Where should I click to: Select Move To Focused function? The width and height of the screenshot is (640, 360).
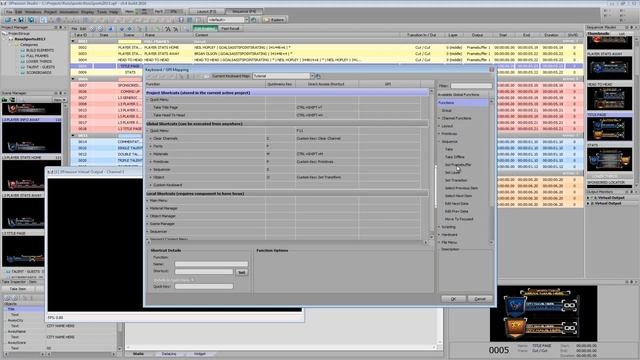(459, 219)
